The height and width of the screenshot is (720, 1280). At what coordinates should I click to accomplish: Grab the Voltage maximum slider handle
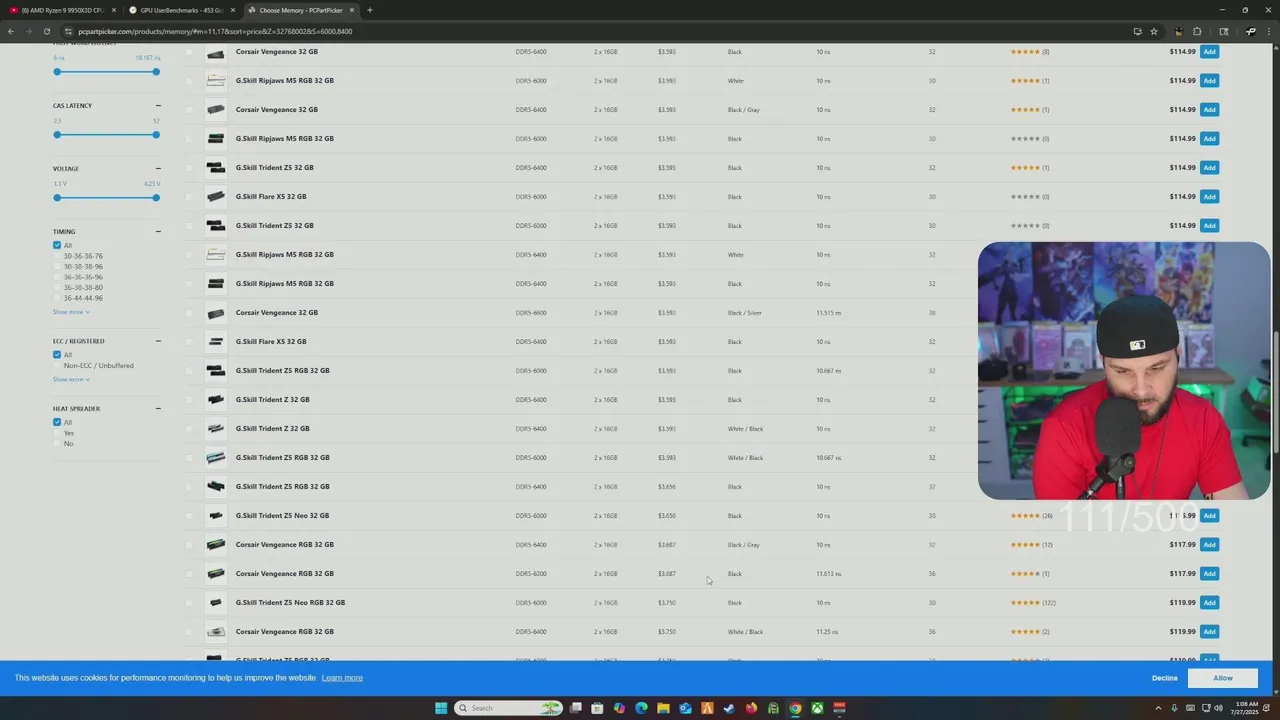click(156, 198)
